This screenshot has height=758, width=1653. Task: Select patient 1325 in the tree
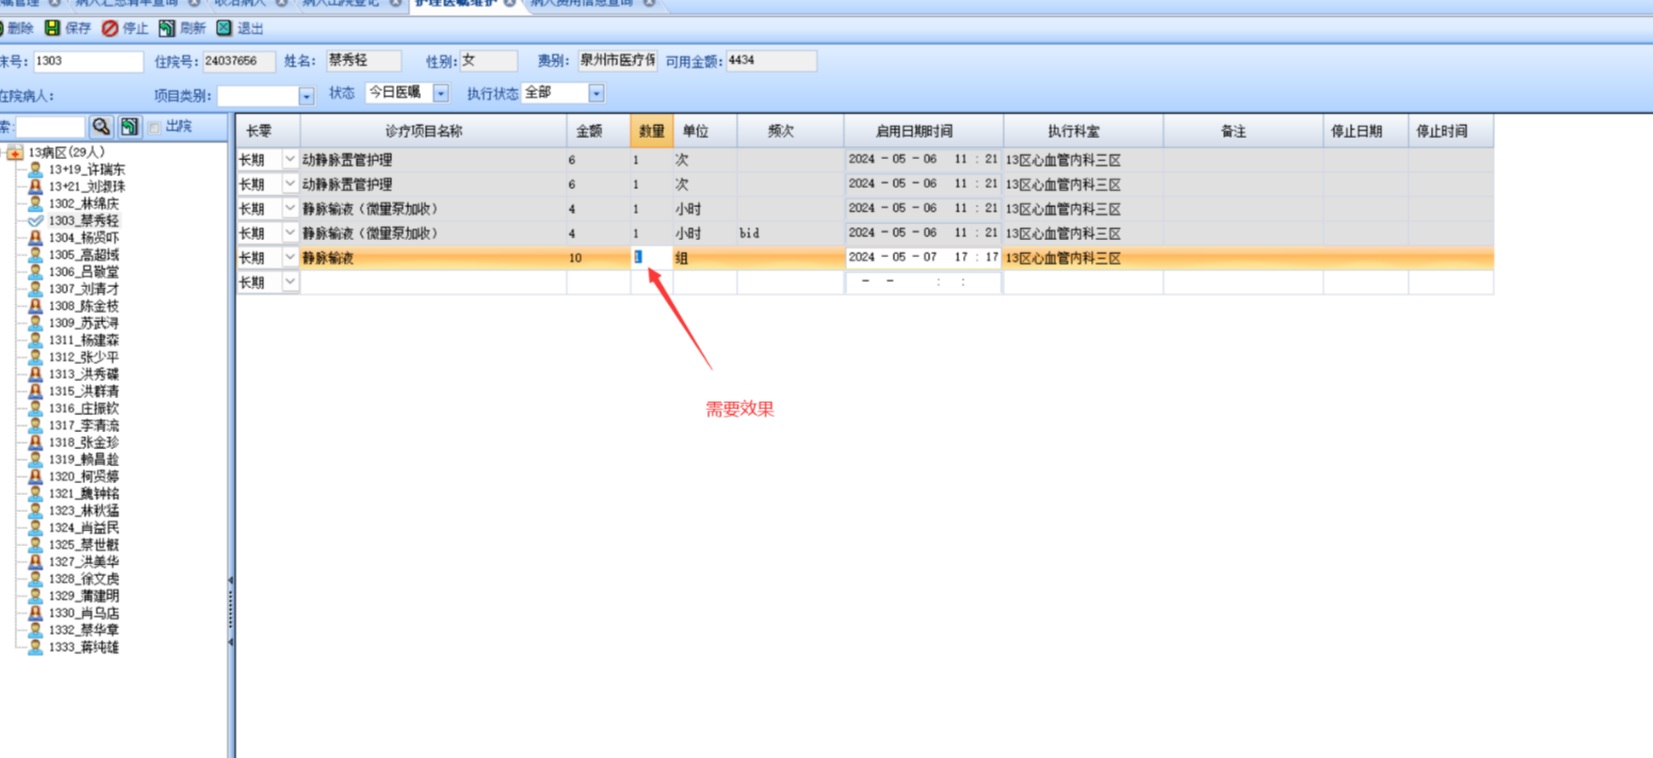(x=83, y=544)
